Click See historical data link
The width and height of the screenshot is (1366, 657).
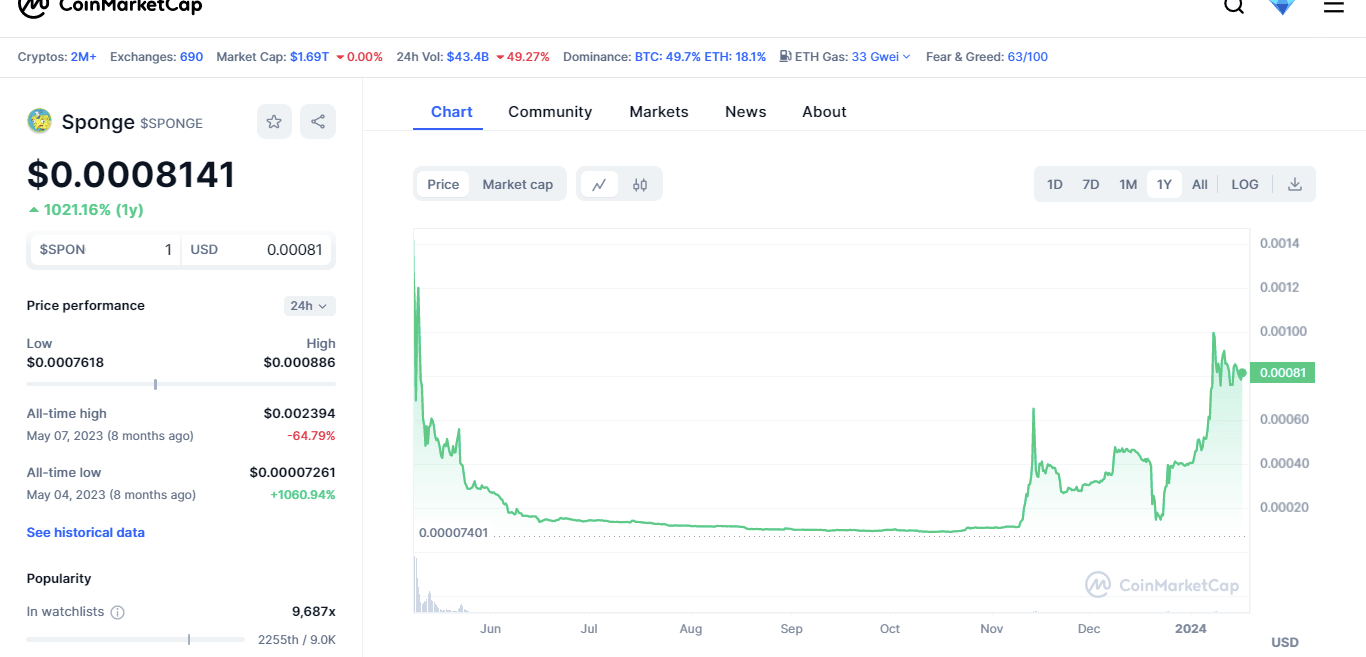pyautogui.click(x=86, y=532)
